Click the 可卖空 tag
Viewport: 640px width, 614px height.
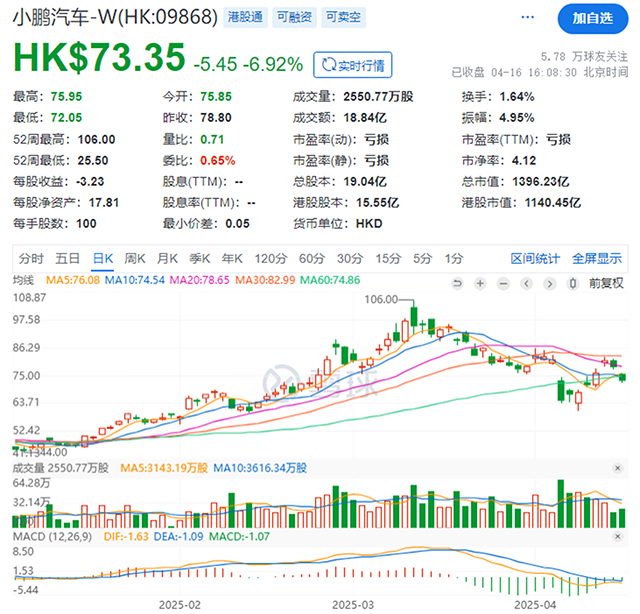point(343,17)
